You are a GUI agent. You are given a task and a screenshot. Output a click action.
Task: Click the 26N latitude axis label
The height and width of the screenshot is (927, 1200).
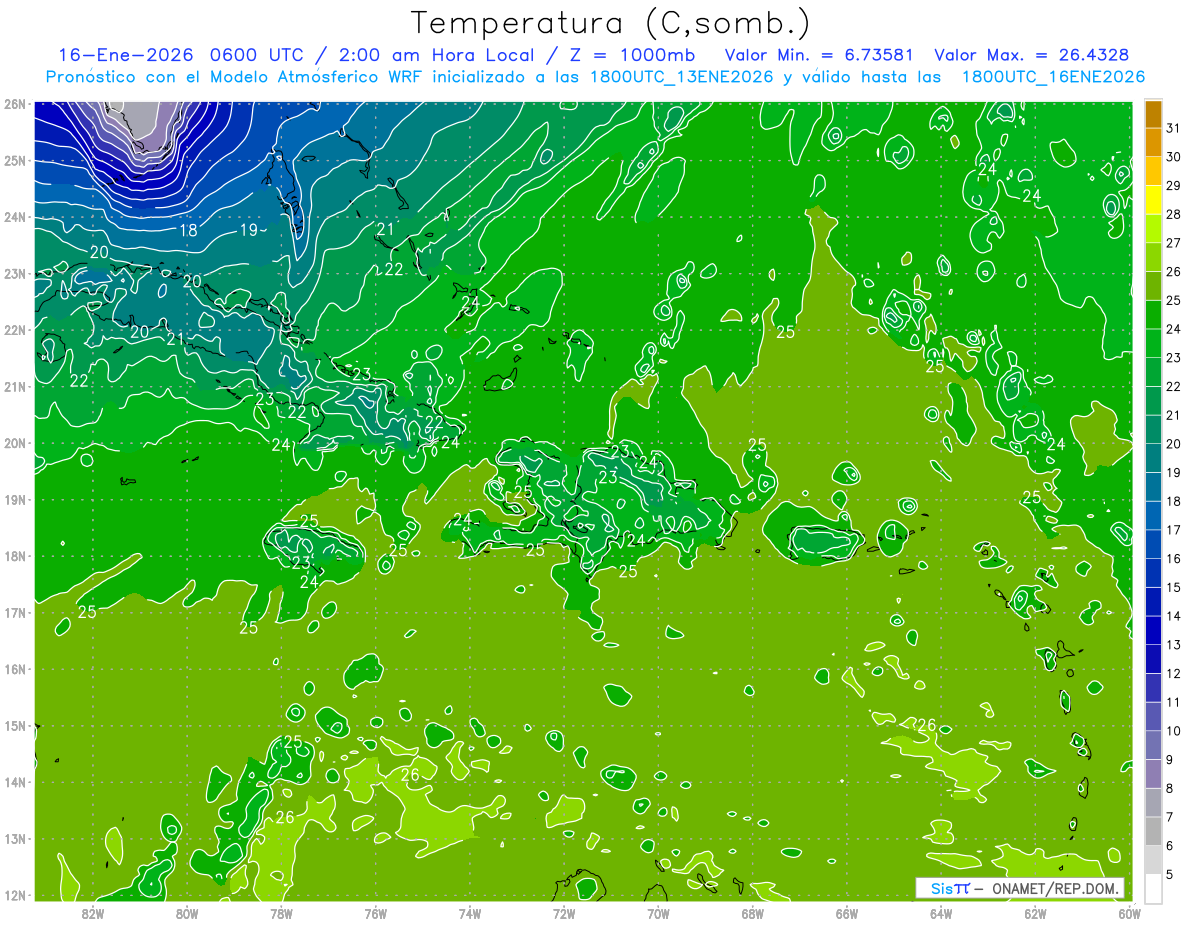pos(15,104)
